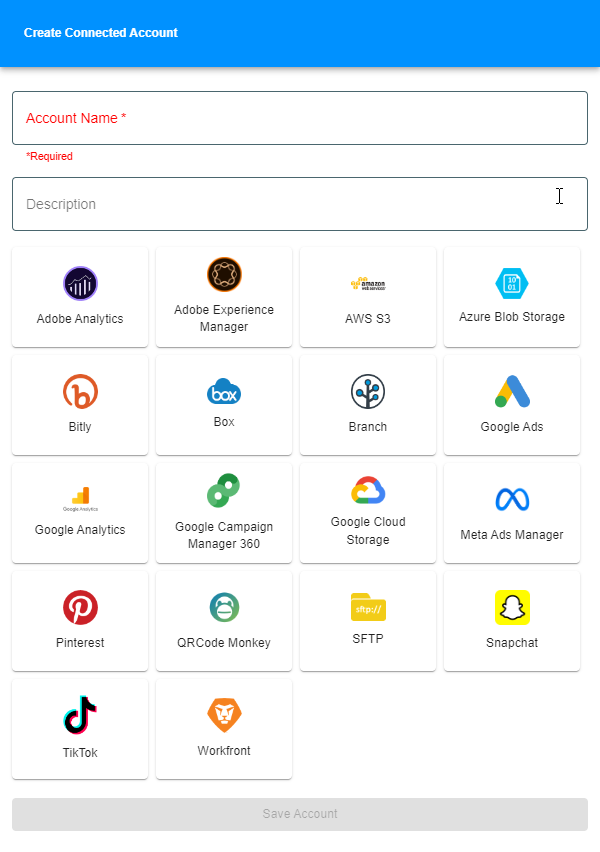The image size is (600, 852).
Task: Choose the TikTok logo
Action: [80, 715]
